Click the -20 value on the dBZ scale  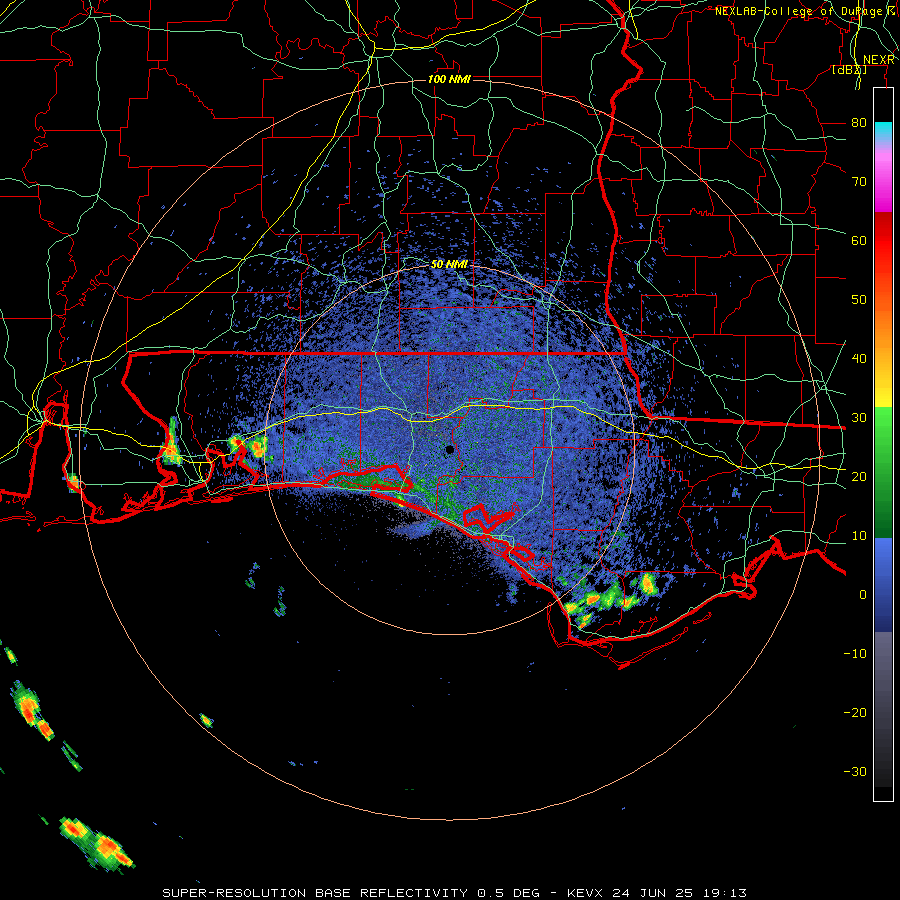pyautogui.click(x=855, y=713)
